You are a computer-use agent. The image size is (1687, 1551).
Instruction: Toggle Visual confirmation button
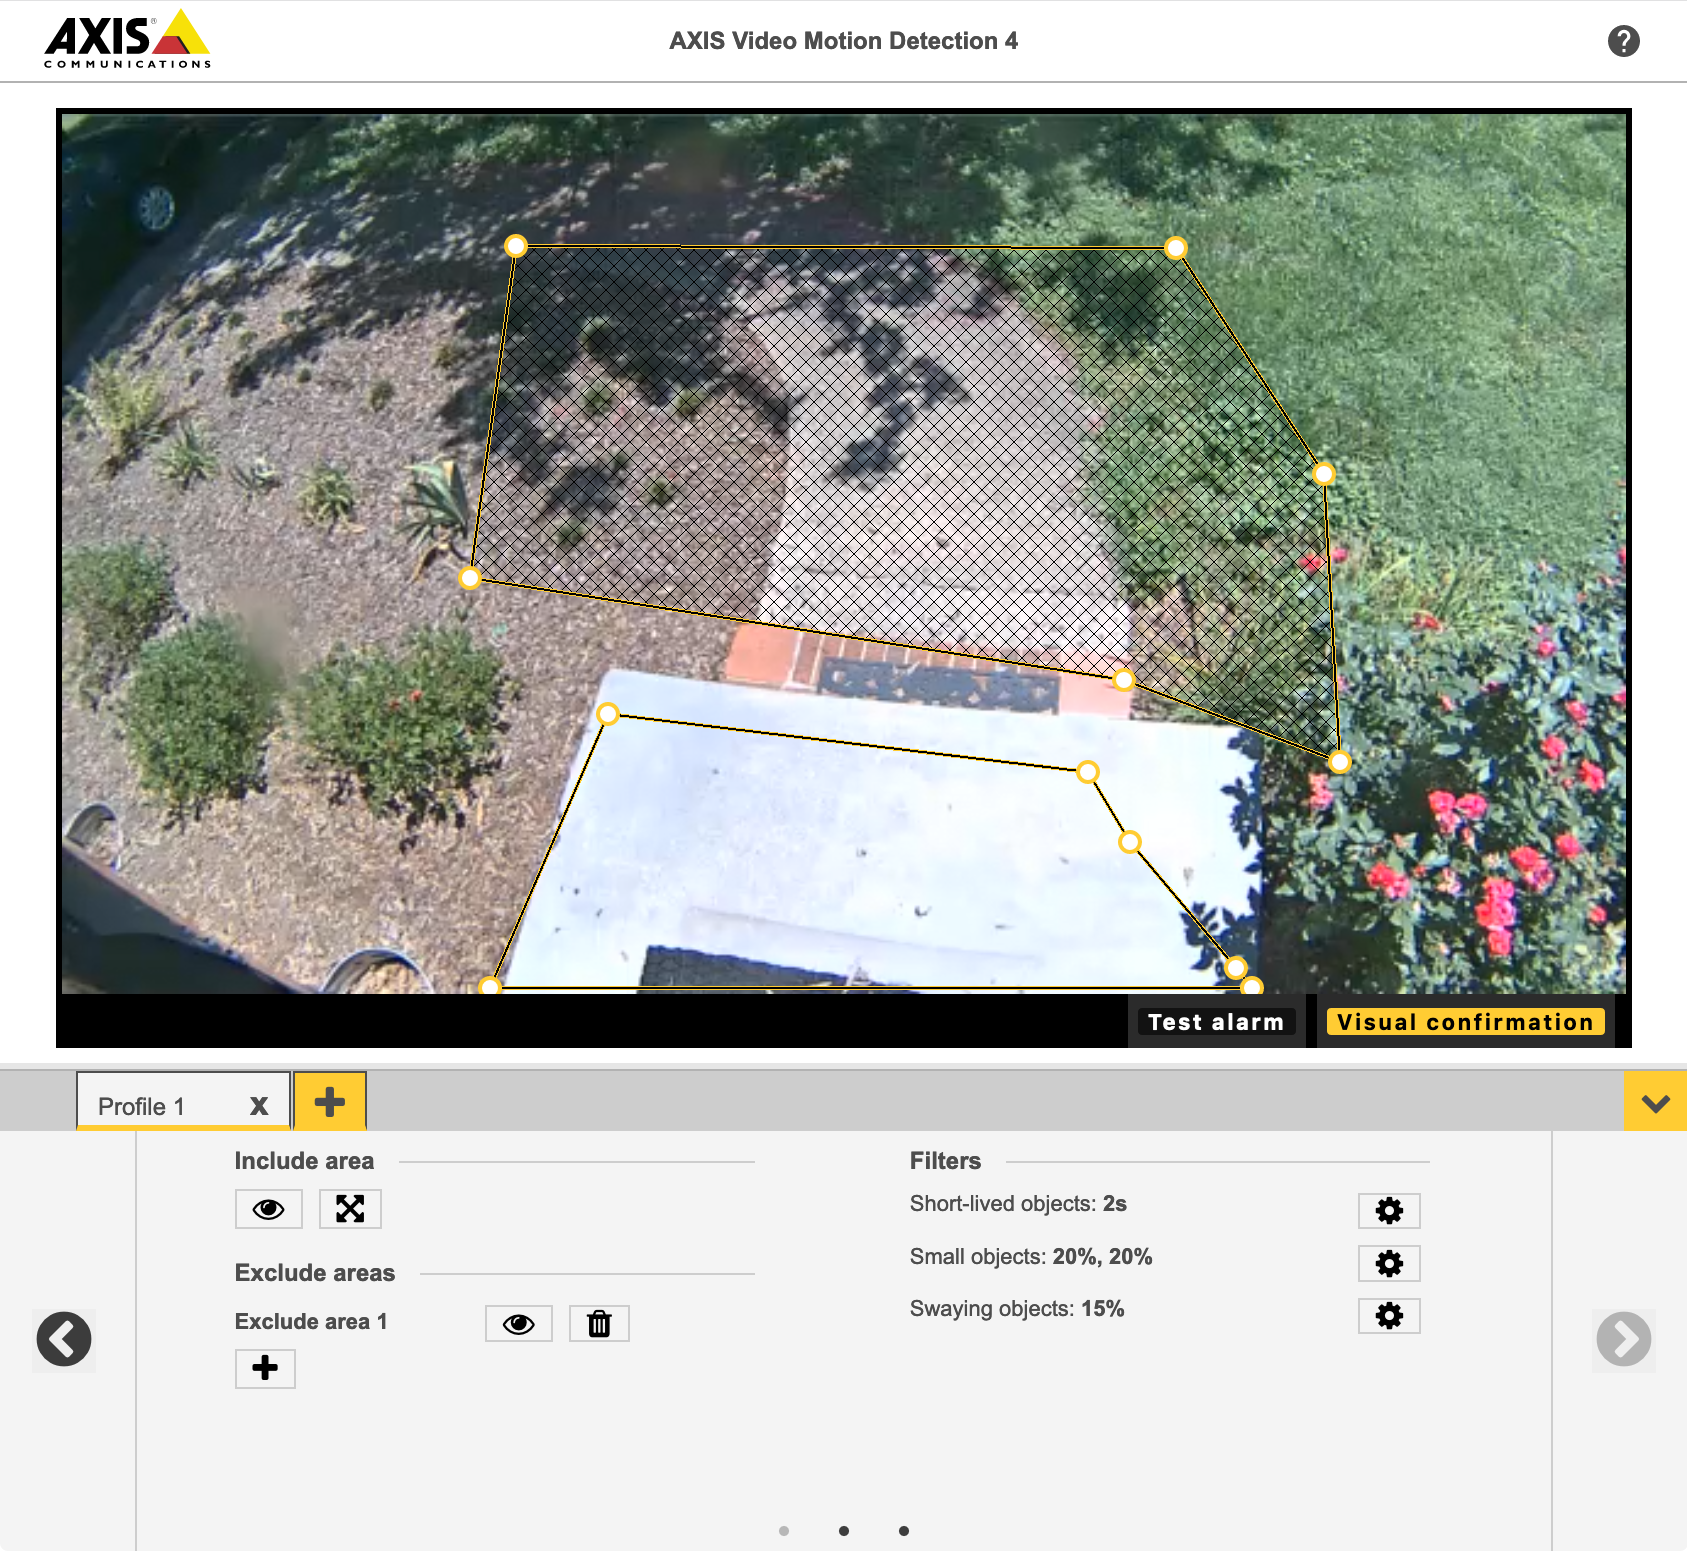(x=1465, y=1022)
